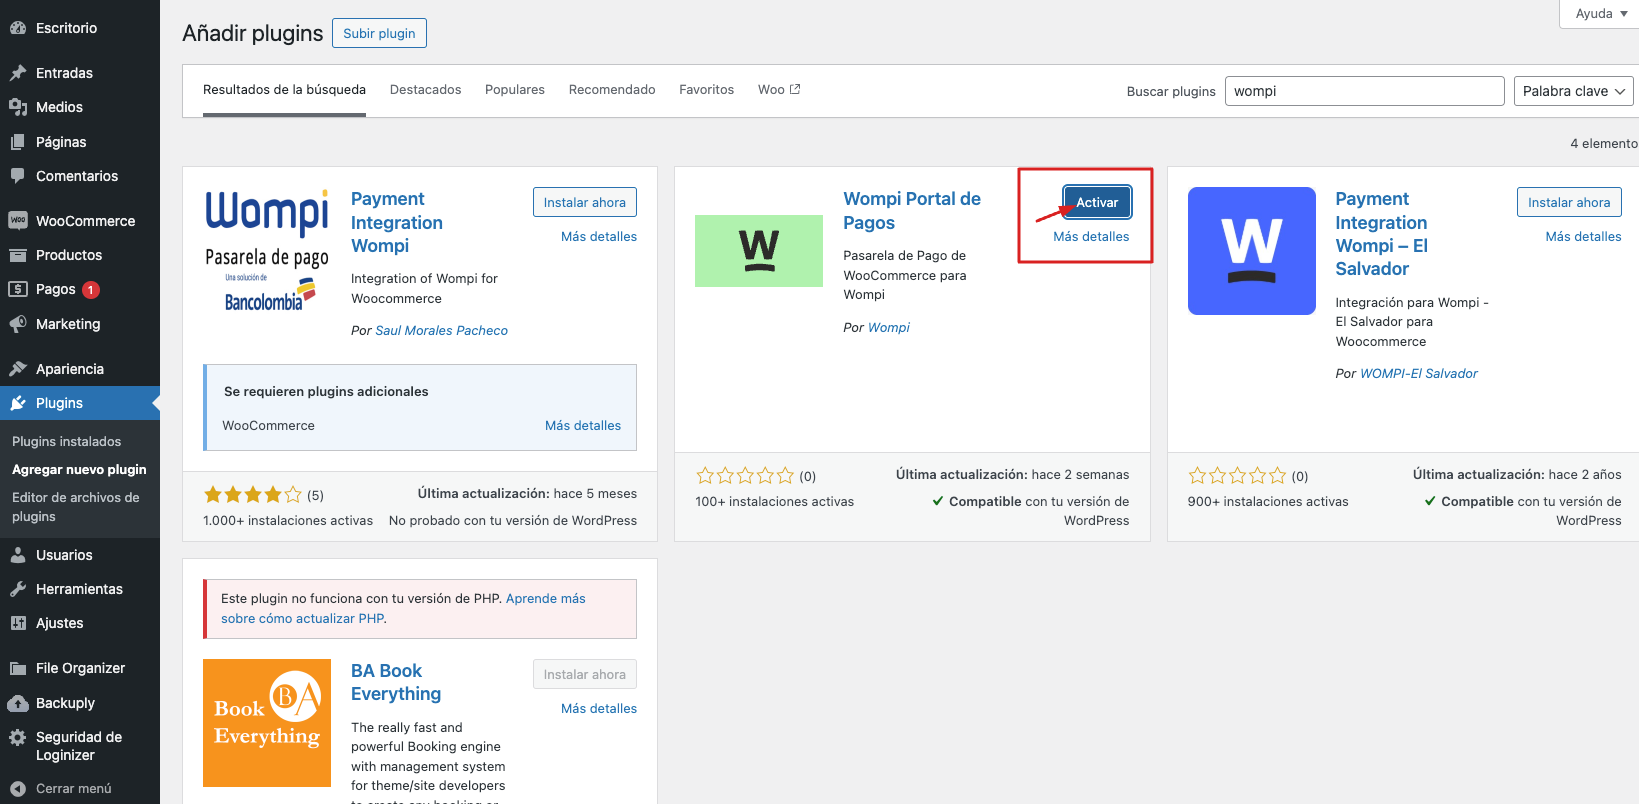1639x804 pixels.
Task: Click the Wompi Portal de Pagos thumbnail
Action: pyautogui.click(x=758, y=251)
